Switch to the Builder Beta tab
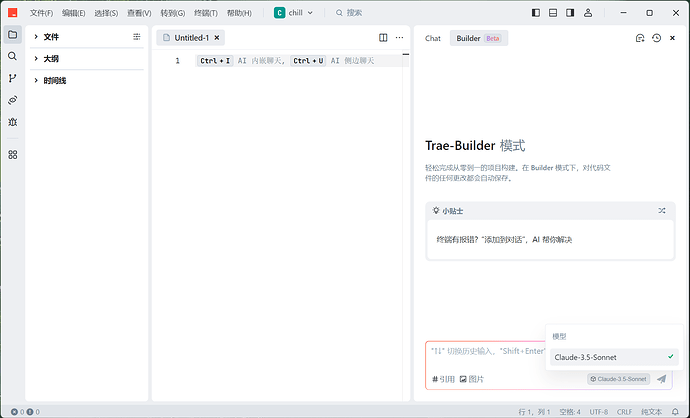Screen dimensions: 690x418 click(x=479, y=38)
